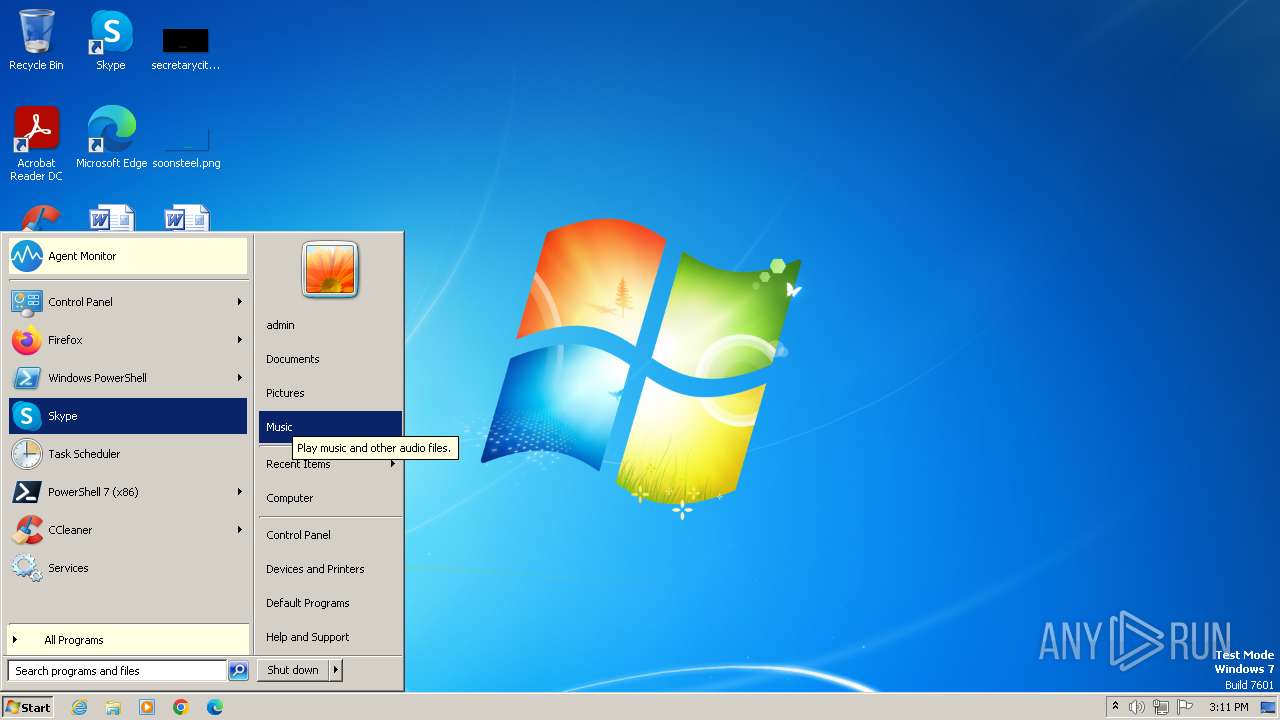Show hidden tray icons arrow
This screenshot has height=720, width=1280.
(1116, 707)
